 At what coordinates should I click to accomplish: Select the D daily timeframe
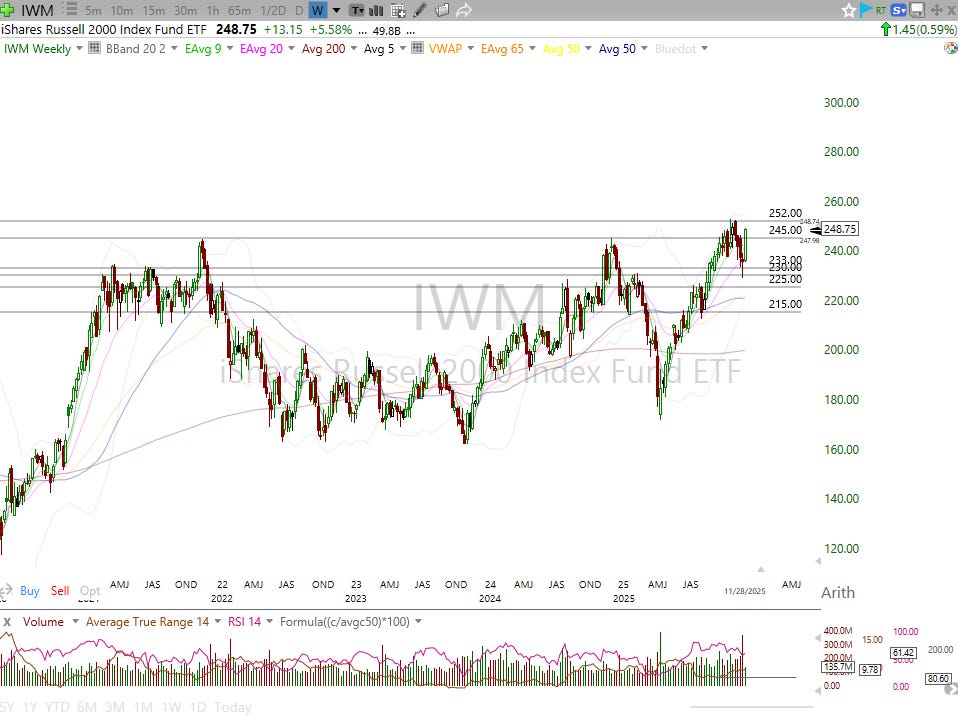pyautogui.click(x=299, y=10)
